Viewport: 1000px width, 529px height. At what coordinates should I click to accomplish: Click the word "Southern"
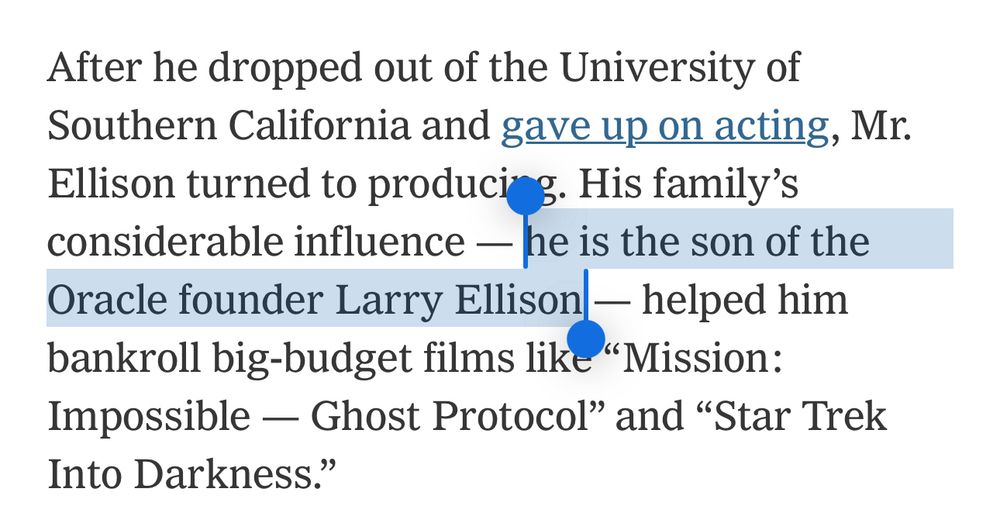point(132,125)
